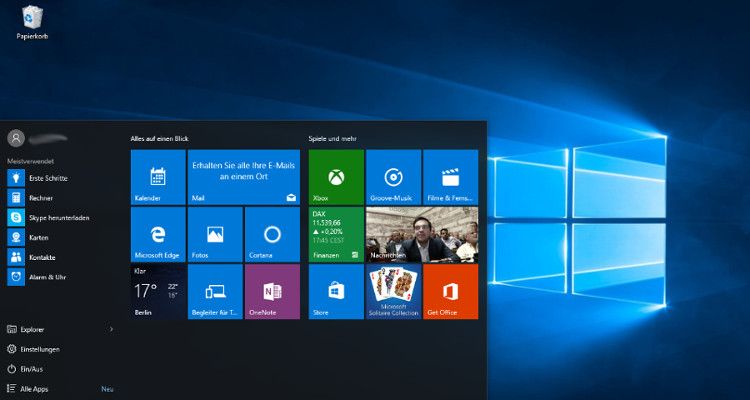The width and height of the screenshot is (750, 400).
Task: Open the Xbox tile
Action: coord(336,177)
